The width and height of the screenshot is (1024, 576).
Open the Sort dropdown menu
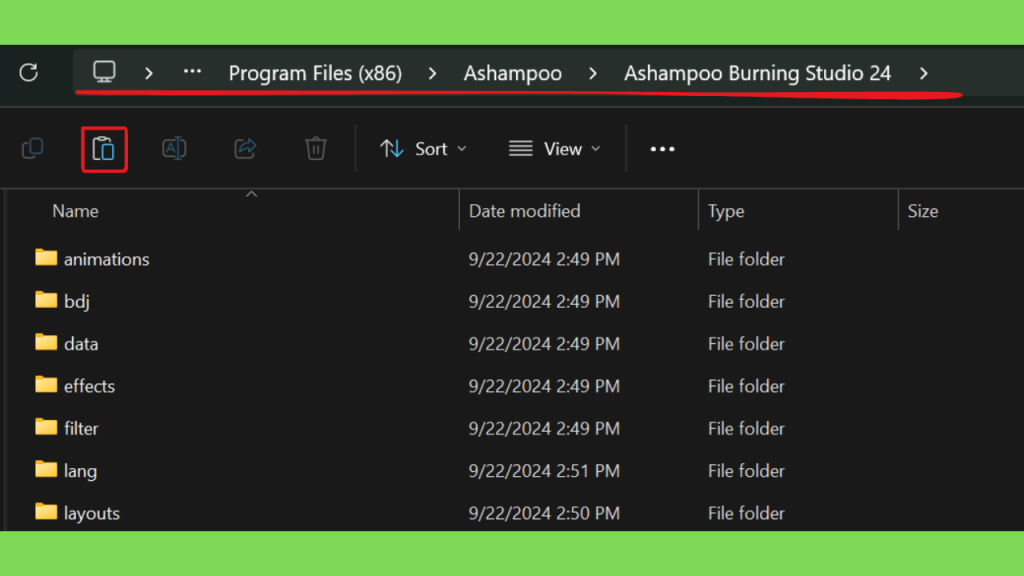(424, 149)
